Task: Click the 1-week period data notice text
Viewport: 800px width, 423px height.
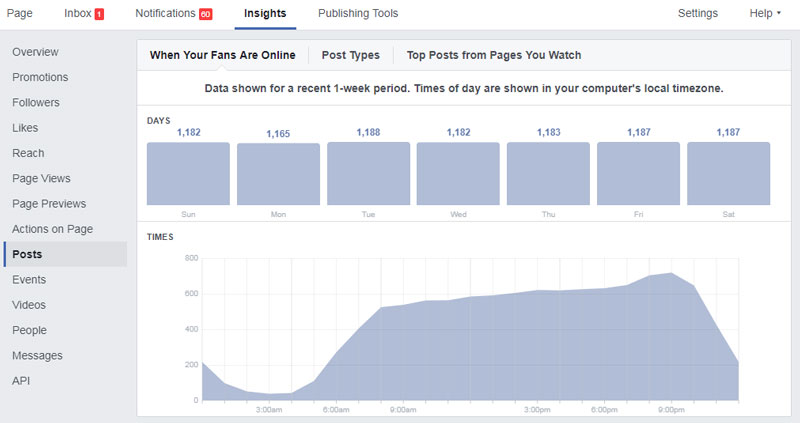Action: pos(464,88)
